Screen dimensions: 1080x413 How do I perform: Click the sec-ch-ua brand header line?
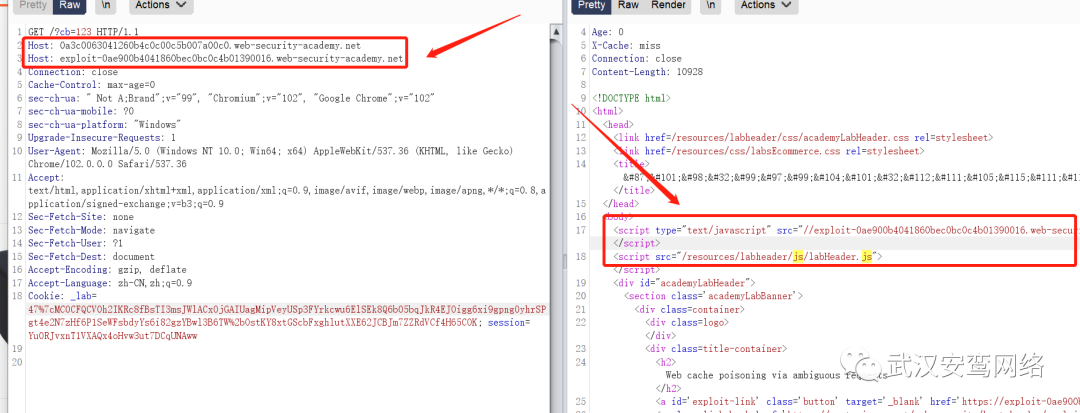pyautogui.click(x=231, y=98)
